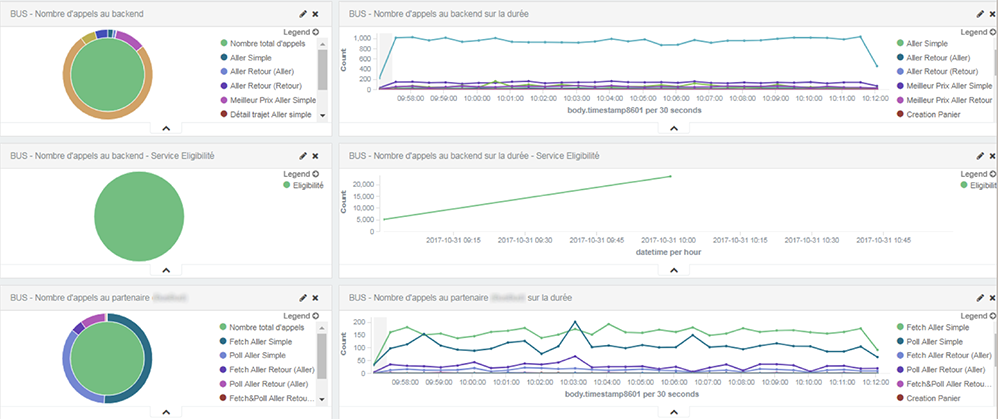Toggle Legend in the backend pie panel

tap(301, 32)
